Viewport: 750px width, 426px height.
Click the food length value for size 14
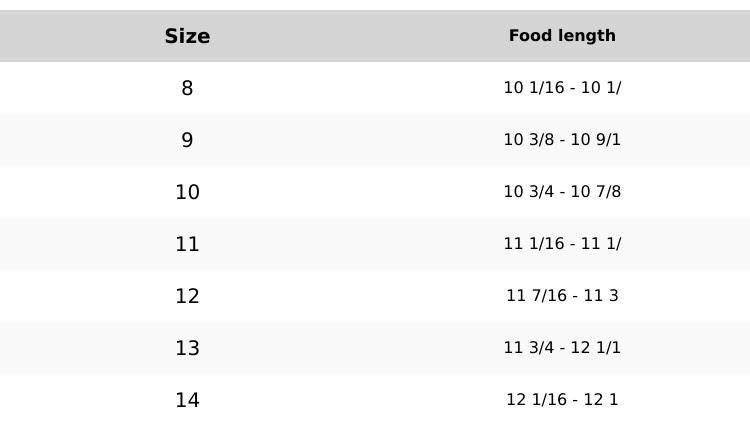562,400
